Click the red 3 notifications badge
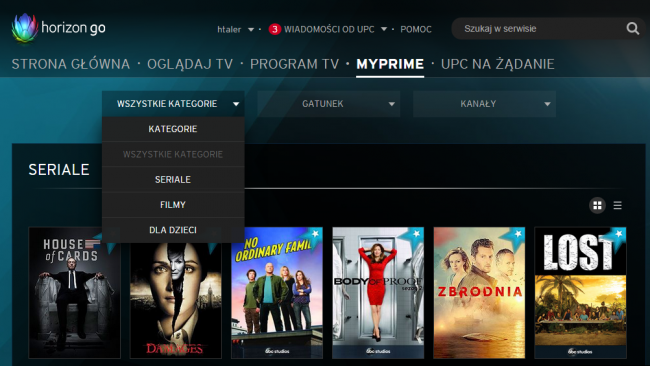 [x=274, y=29]
